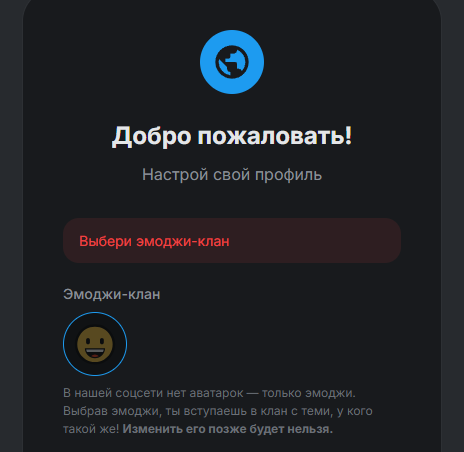This screenshot has height=452, width=464.
Task: Click the dark earth glyph inside the logo
Action: pos(232,62)
